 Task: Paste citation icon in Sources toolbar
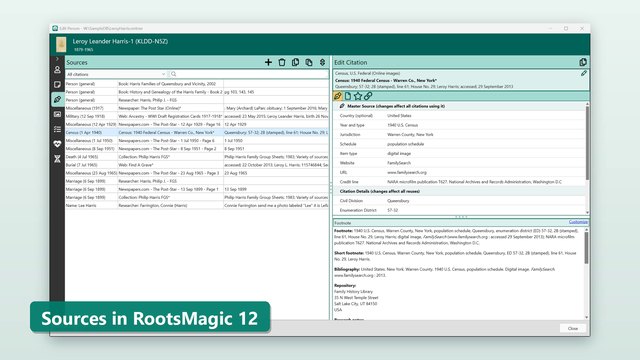(x=309, y=62)
